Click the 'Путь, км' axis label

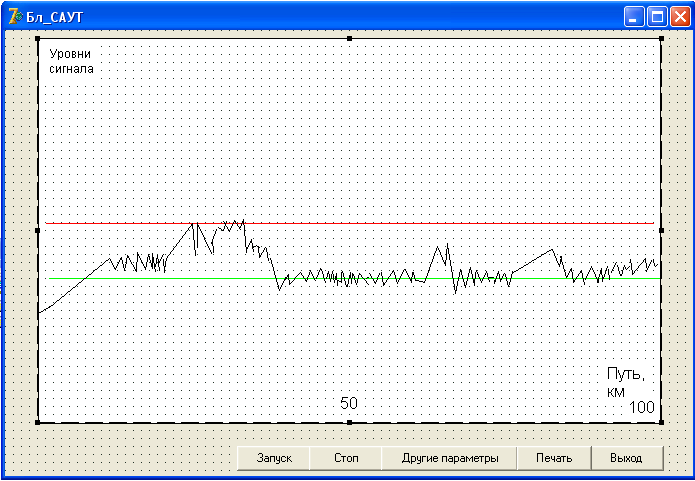click(625, 382)
